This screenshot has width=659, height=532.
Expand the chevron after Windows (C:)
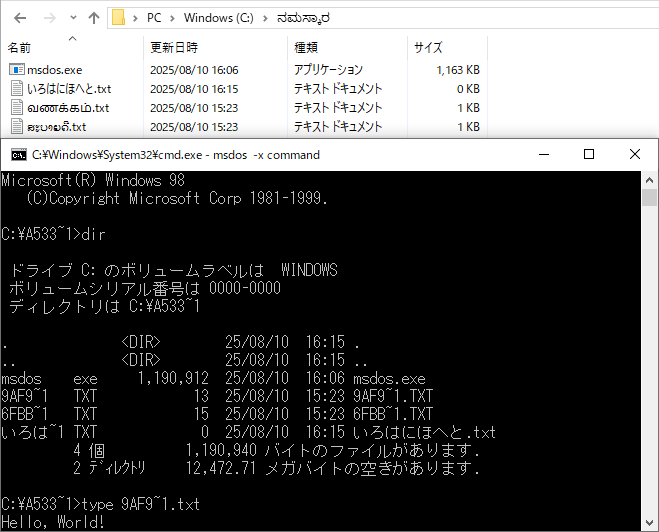[x=265, y=18]
